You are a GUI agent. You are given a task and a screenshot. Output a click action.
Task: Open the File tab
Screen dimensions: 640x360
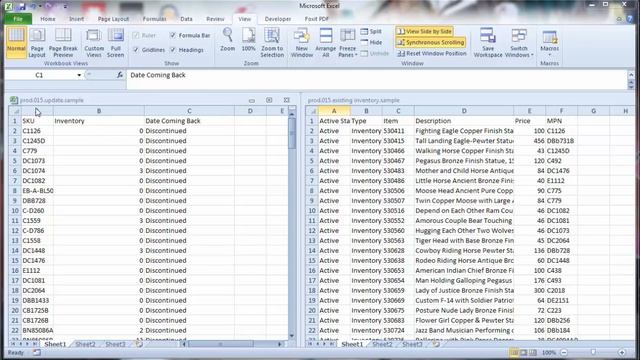tap(18, 19)
